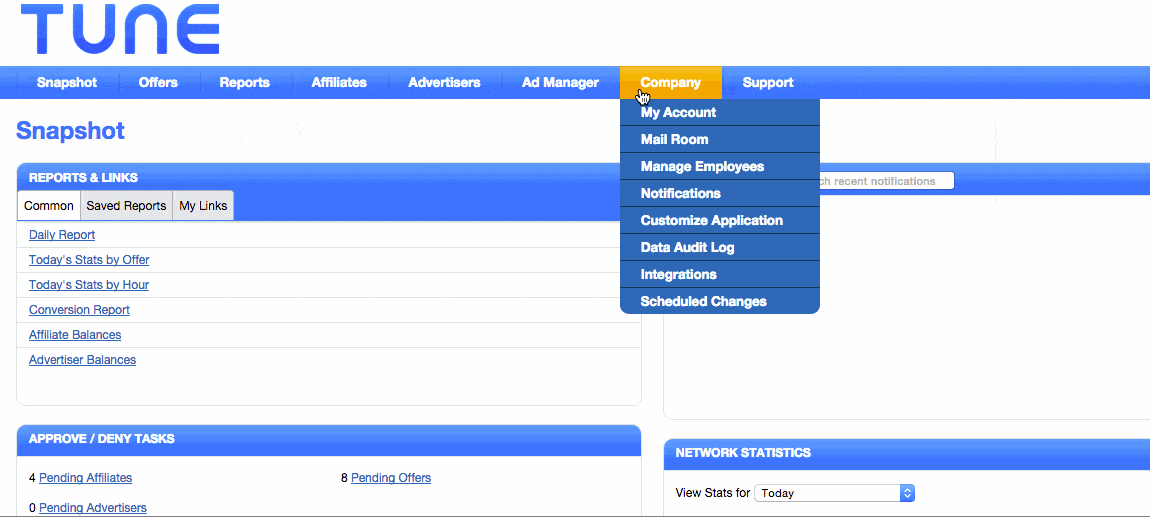This screenshot has width=1150, height=517.
Task: Open Mail Room from the dropdown
Action: click(674, 140)
